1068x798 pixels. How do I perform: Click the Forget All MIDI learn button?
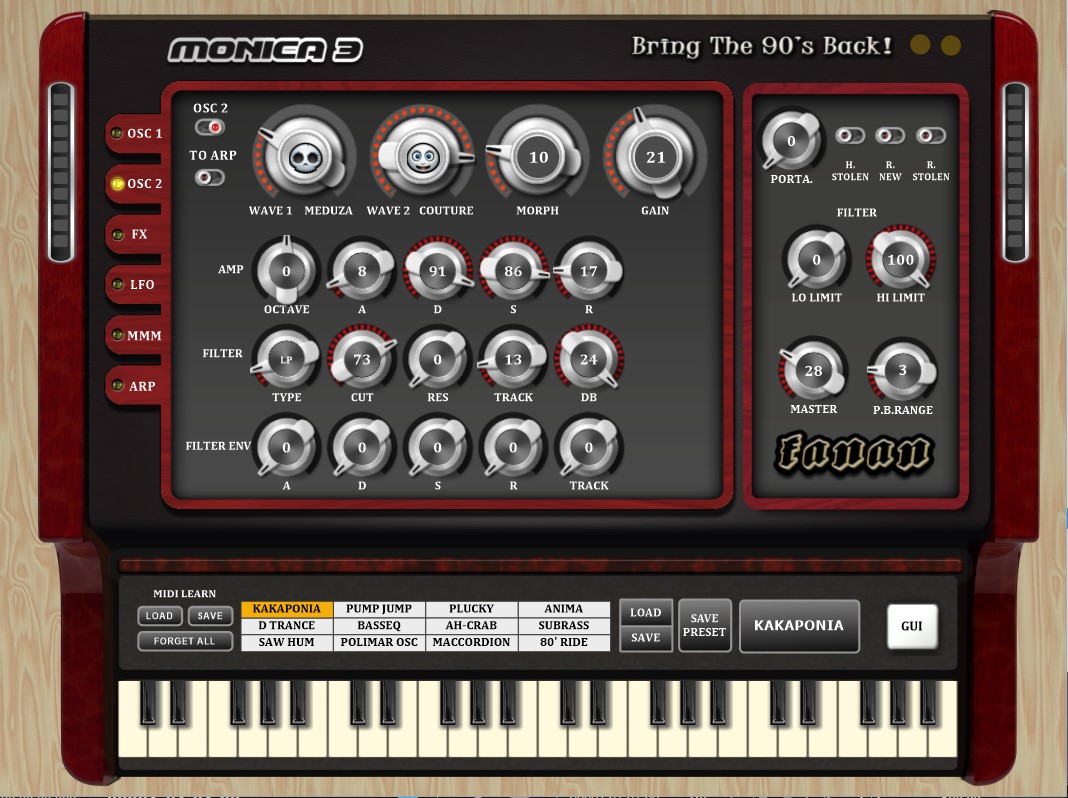(185, 641)
